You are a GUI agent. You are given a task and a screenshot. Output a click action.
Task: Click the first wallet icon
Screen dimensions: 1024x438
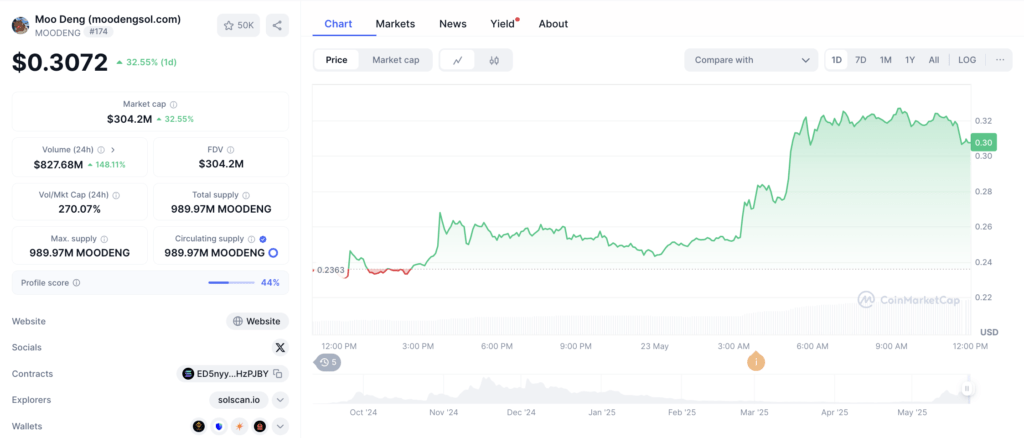(199, 426)
